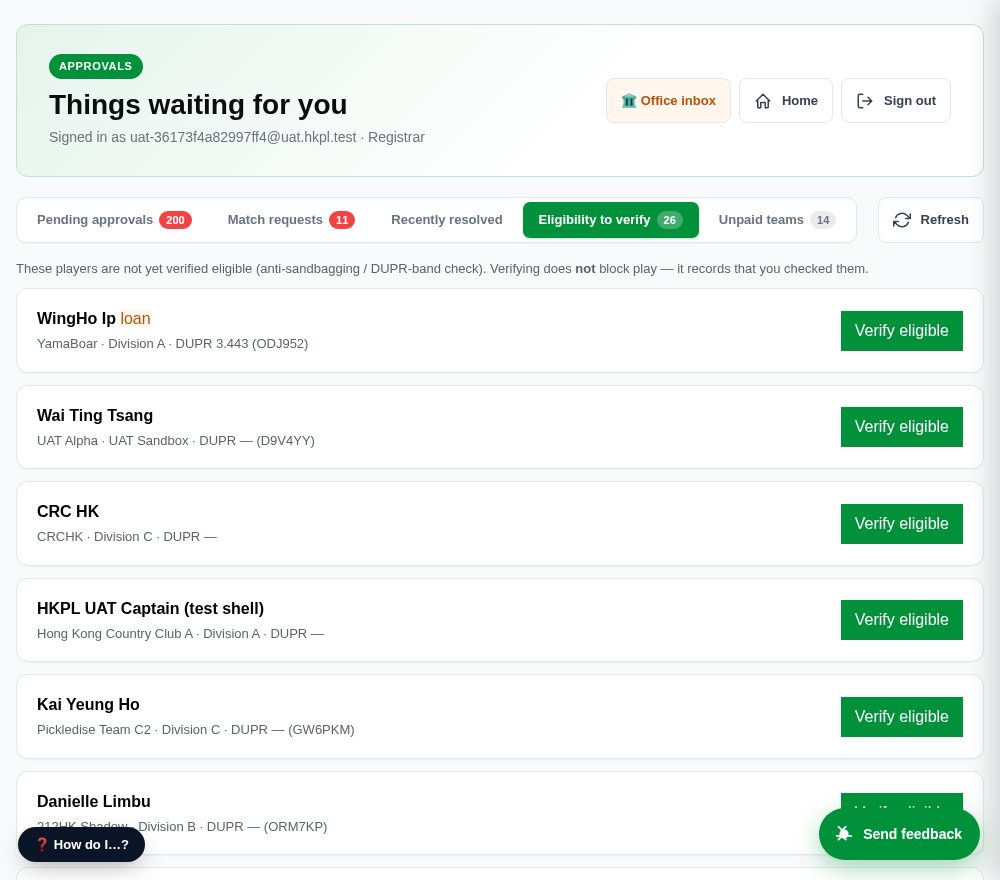View the Recently resolved tab

[446, 220]
